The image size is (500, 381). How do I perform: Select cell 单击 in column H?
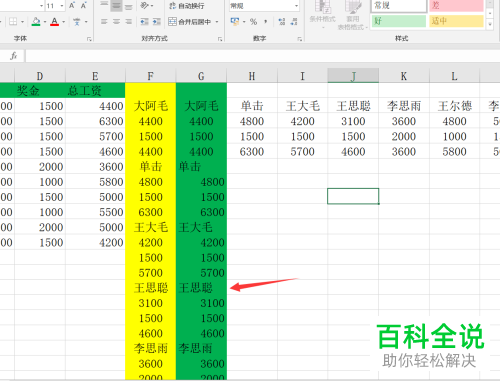252,106
